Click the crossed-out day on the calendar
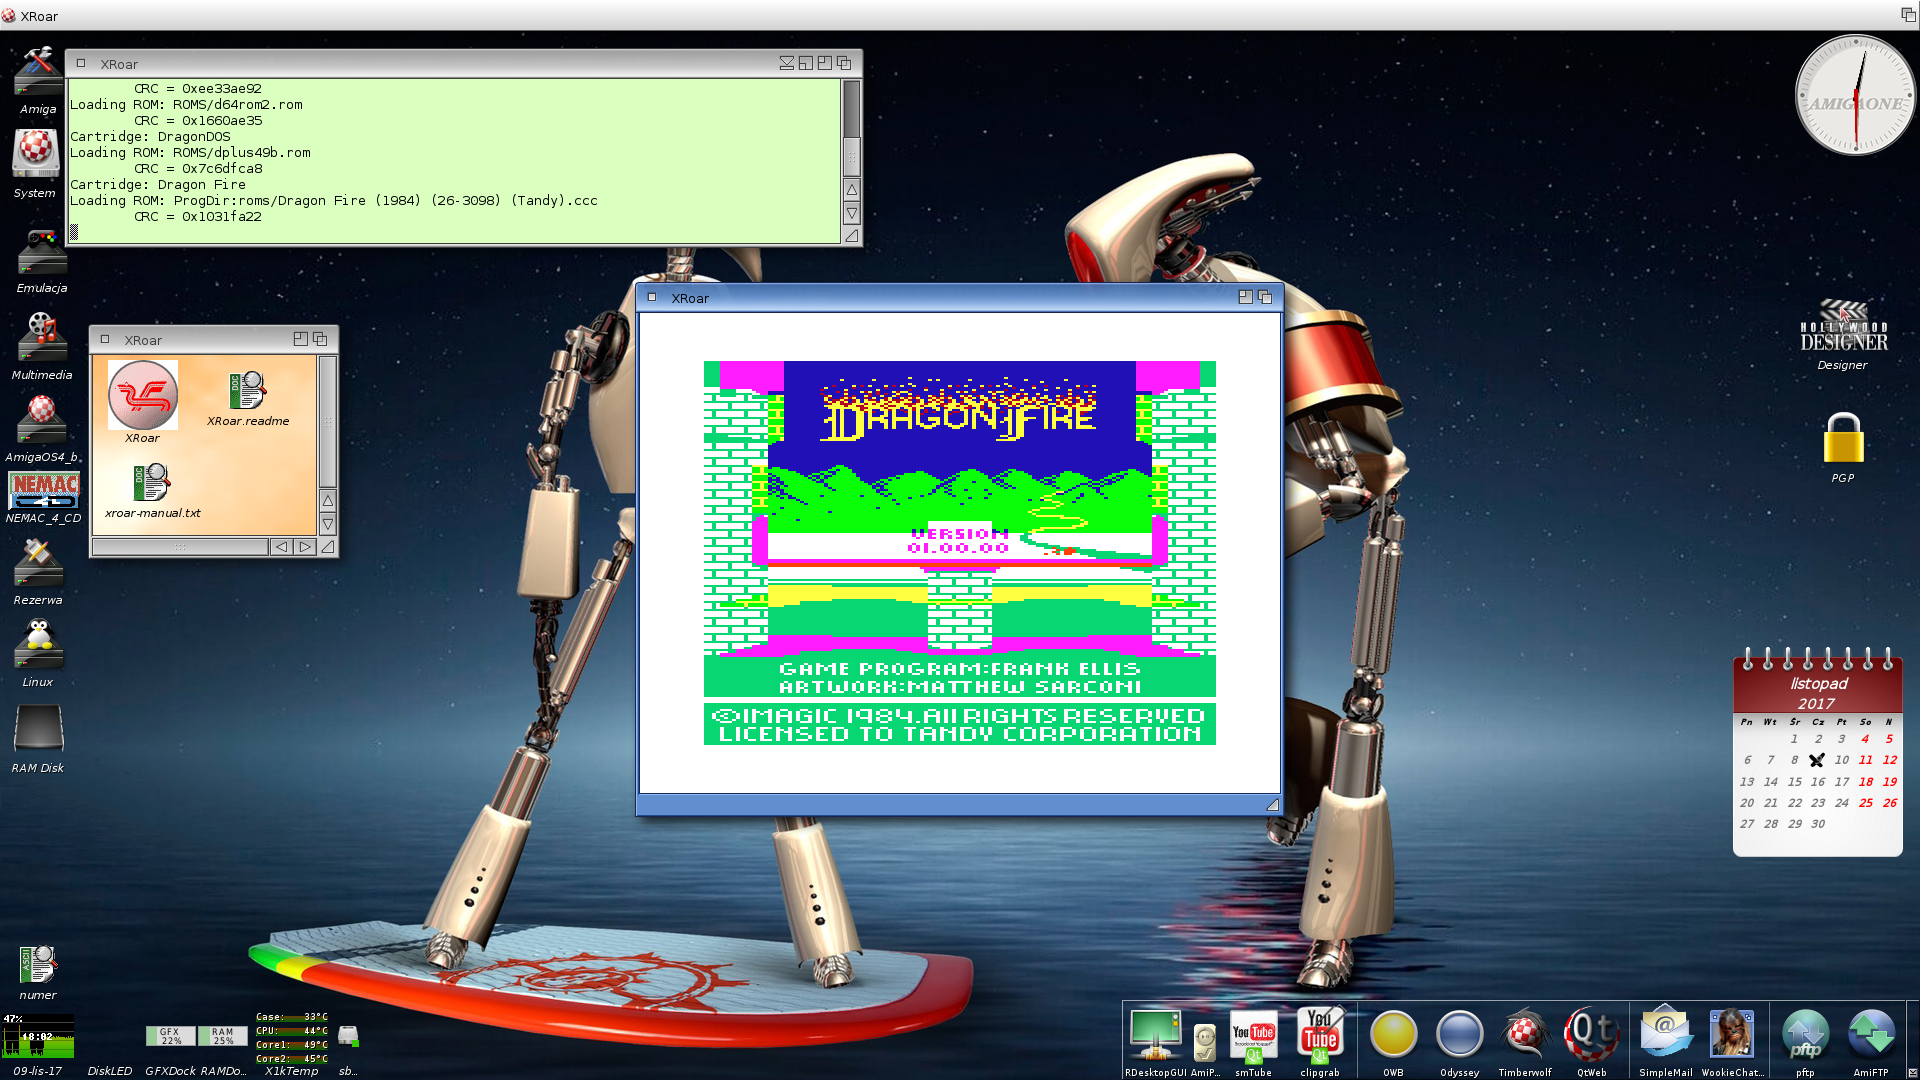Viewport: 1920px width, 1080px height. coord(1817,760)
